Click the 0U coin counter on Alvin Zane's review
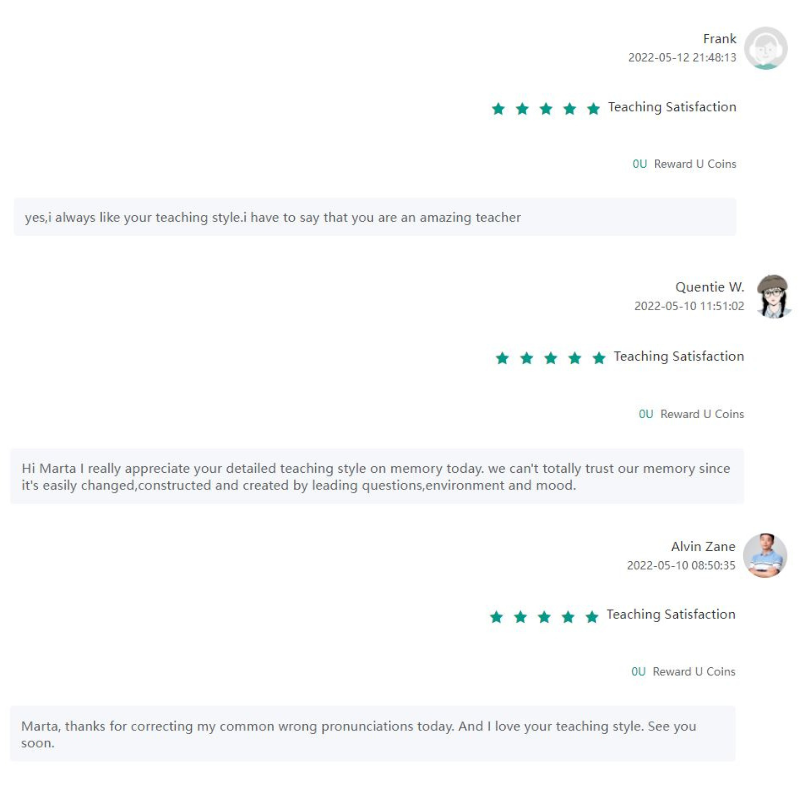 tap(640, 671)
